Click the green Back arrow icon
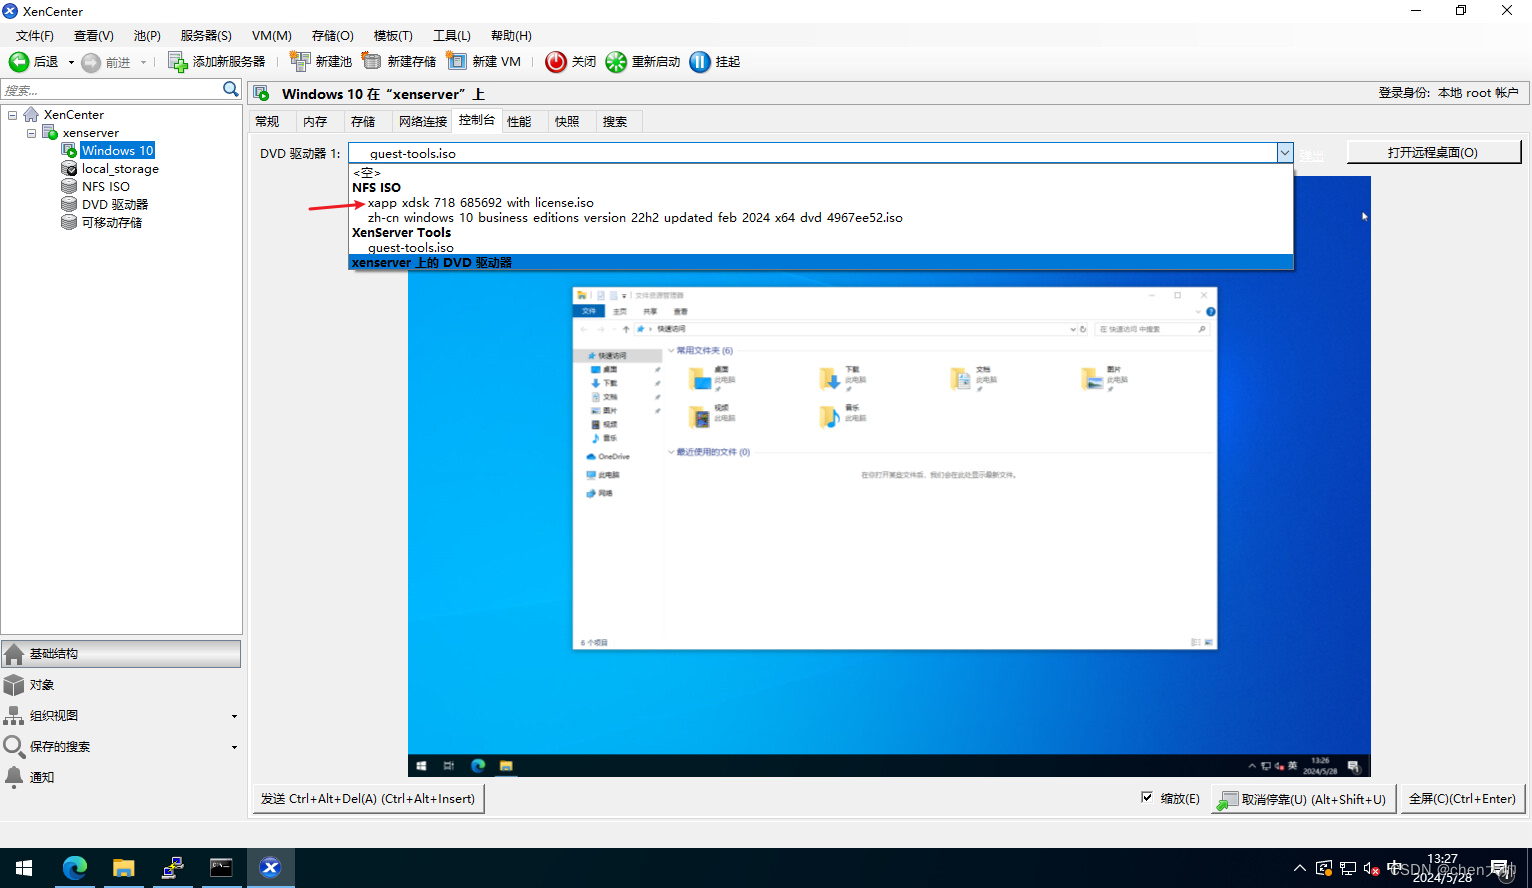The width and height of the screenshot is (1532, 888). point(19,62)
